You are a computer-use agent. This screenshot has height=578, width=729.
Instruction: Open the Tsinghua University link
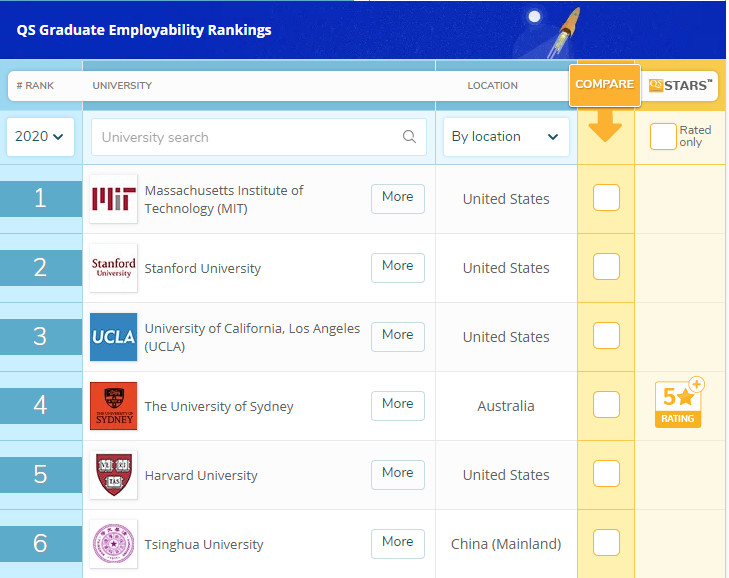[x=204, y=545]
